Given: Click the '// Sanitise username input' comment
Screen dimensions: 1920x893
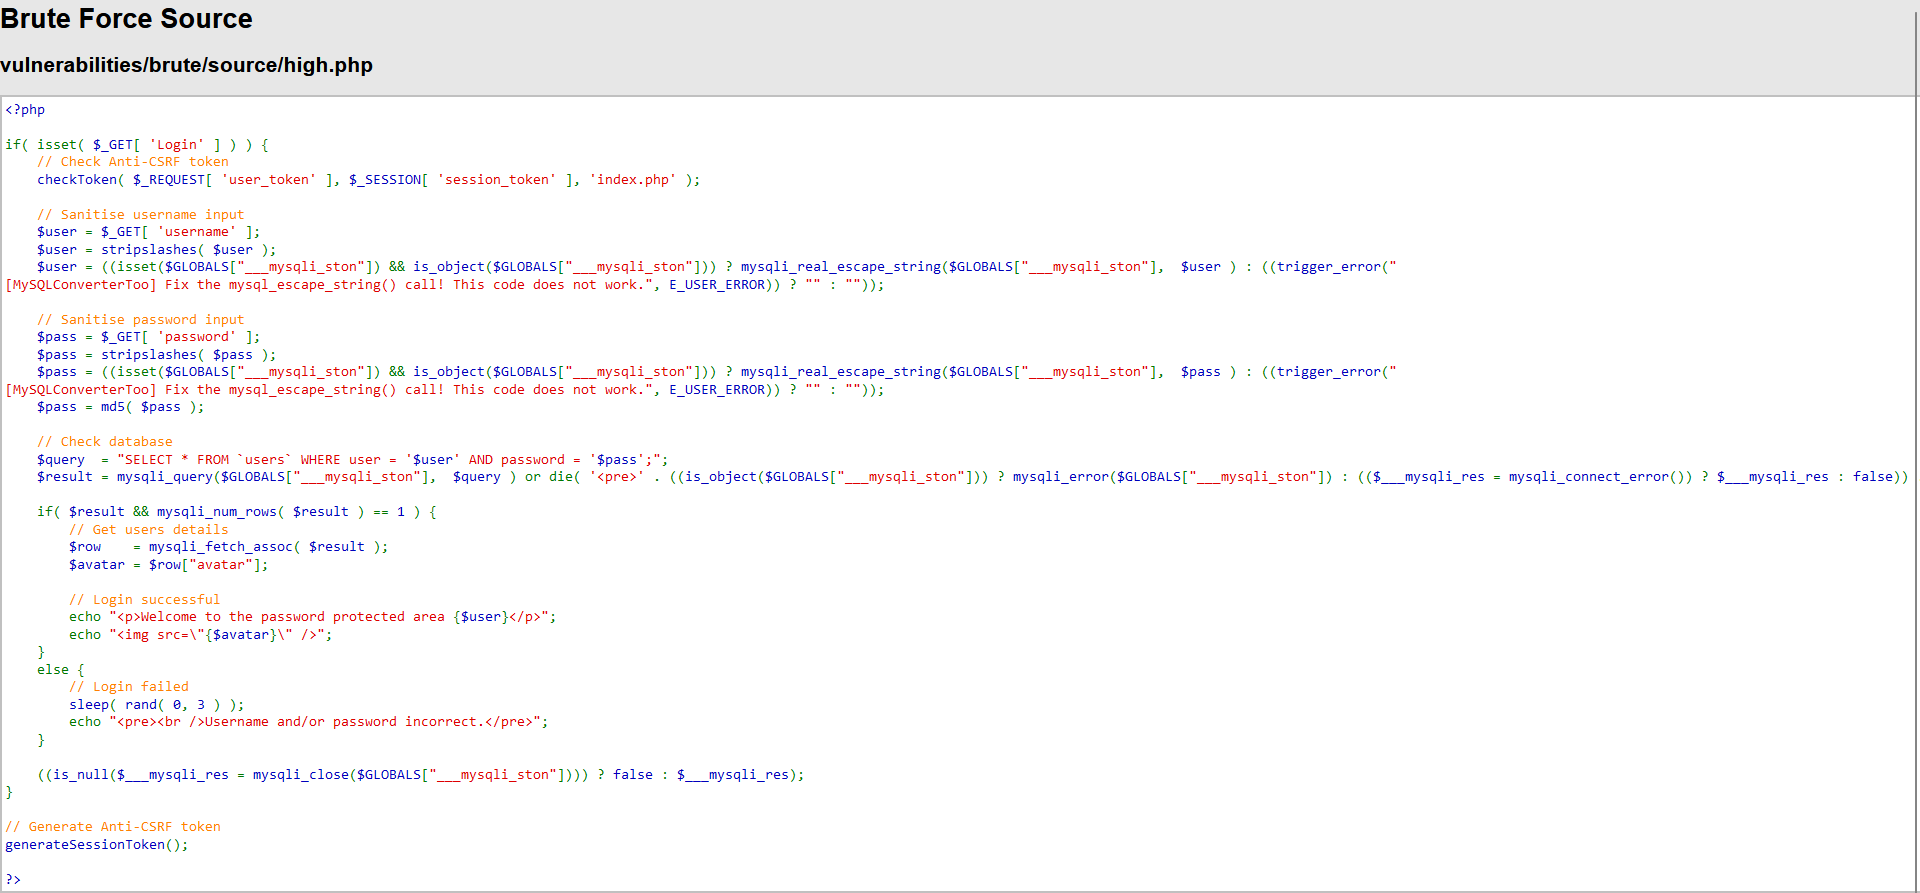Looking at the screenshot, I should coord(141,215).
